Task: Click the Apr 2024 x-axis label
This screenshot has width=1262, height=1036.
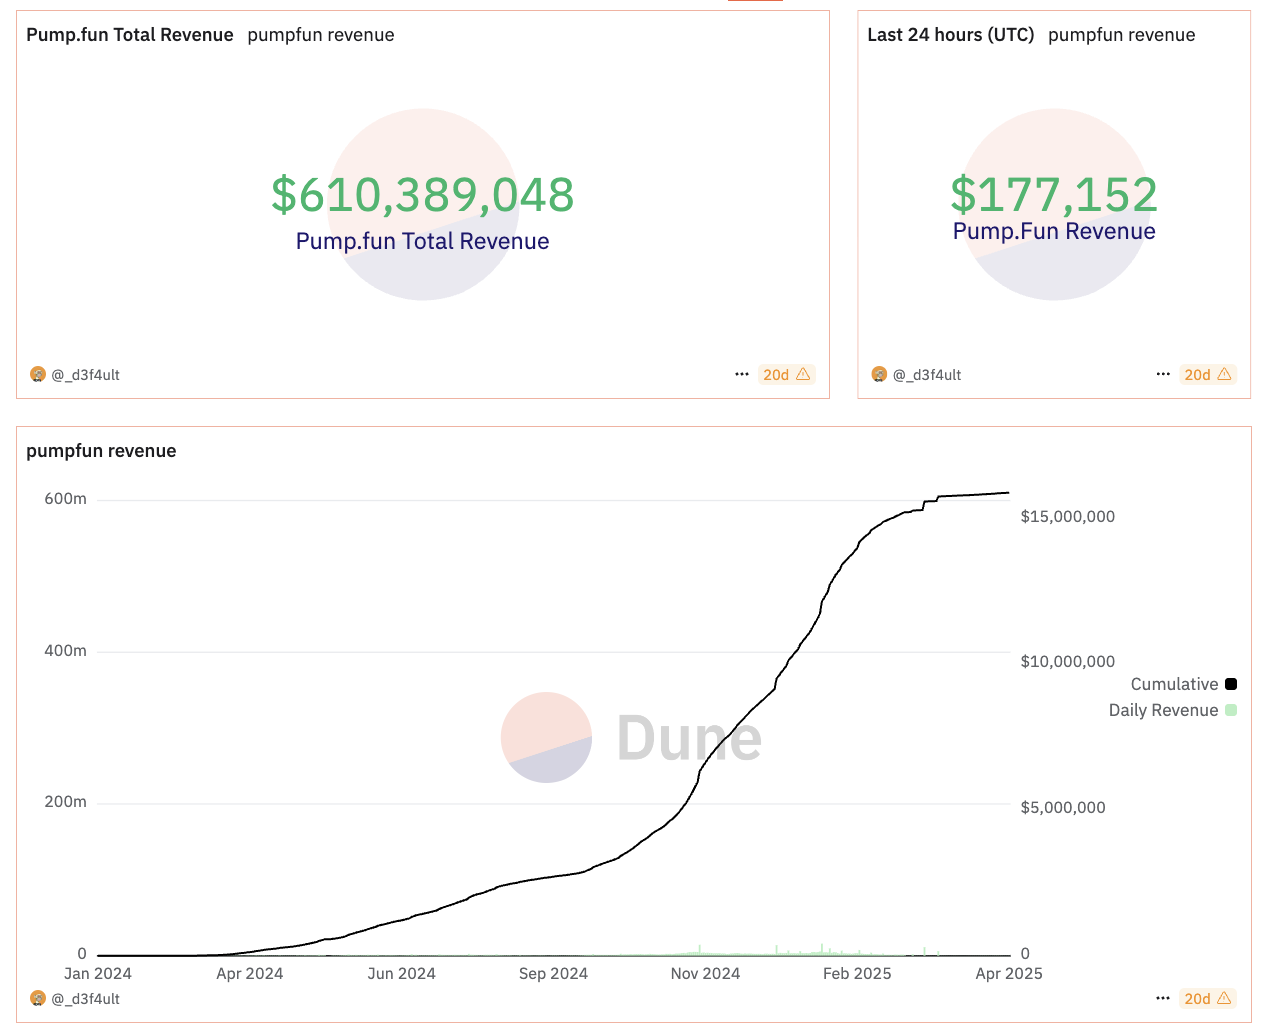Action: (250, 974)
